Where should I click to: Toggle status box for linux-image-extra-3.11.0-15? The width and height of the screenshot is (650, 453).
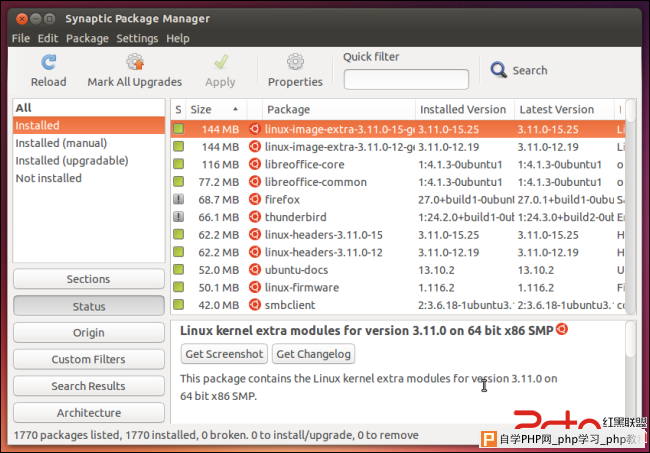179,129
